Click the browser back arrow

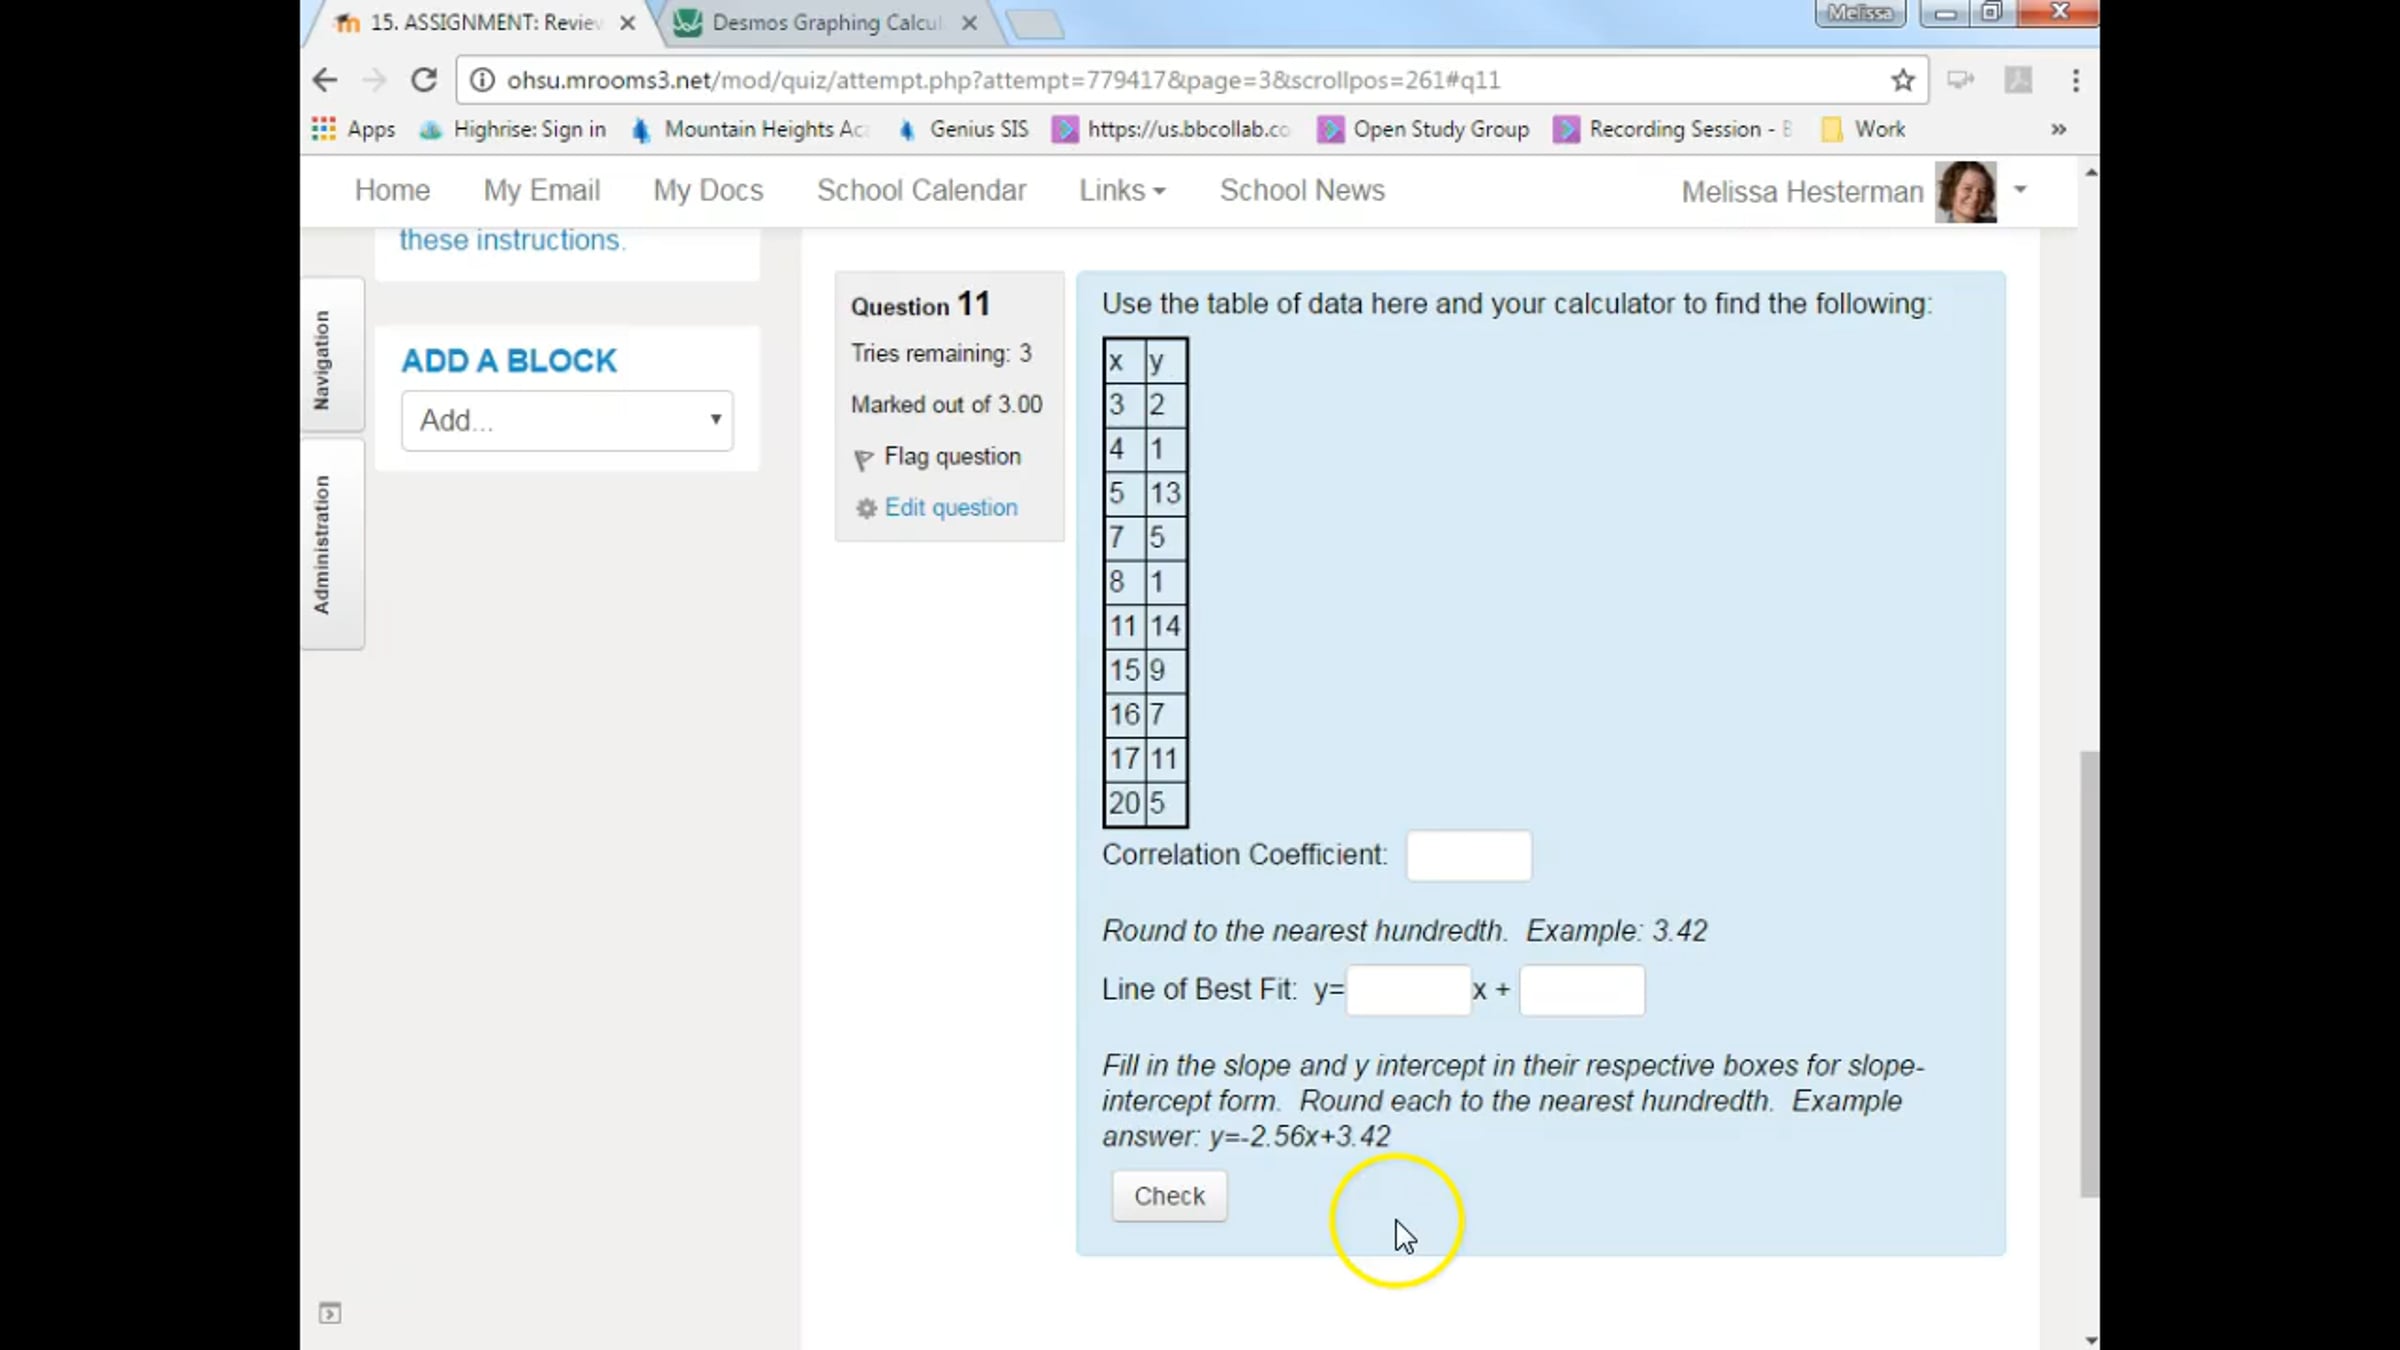pyautogui.click(x=324, y=80)
